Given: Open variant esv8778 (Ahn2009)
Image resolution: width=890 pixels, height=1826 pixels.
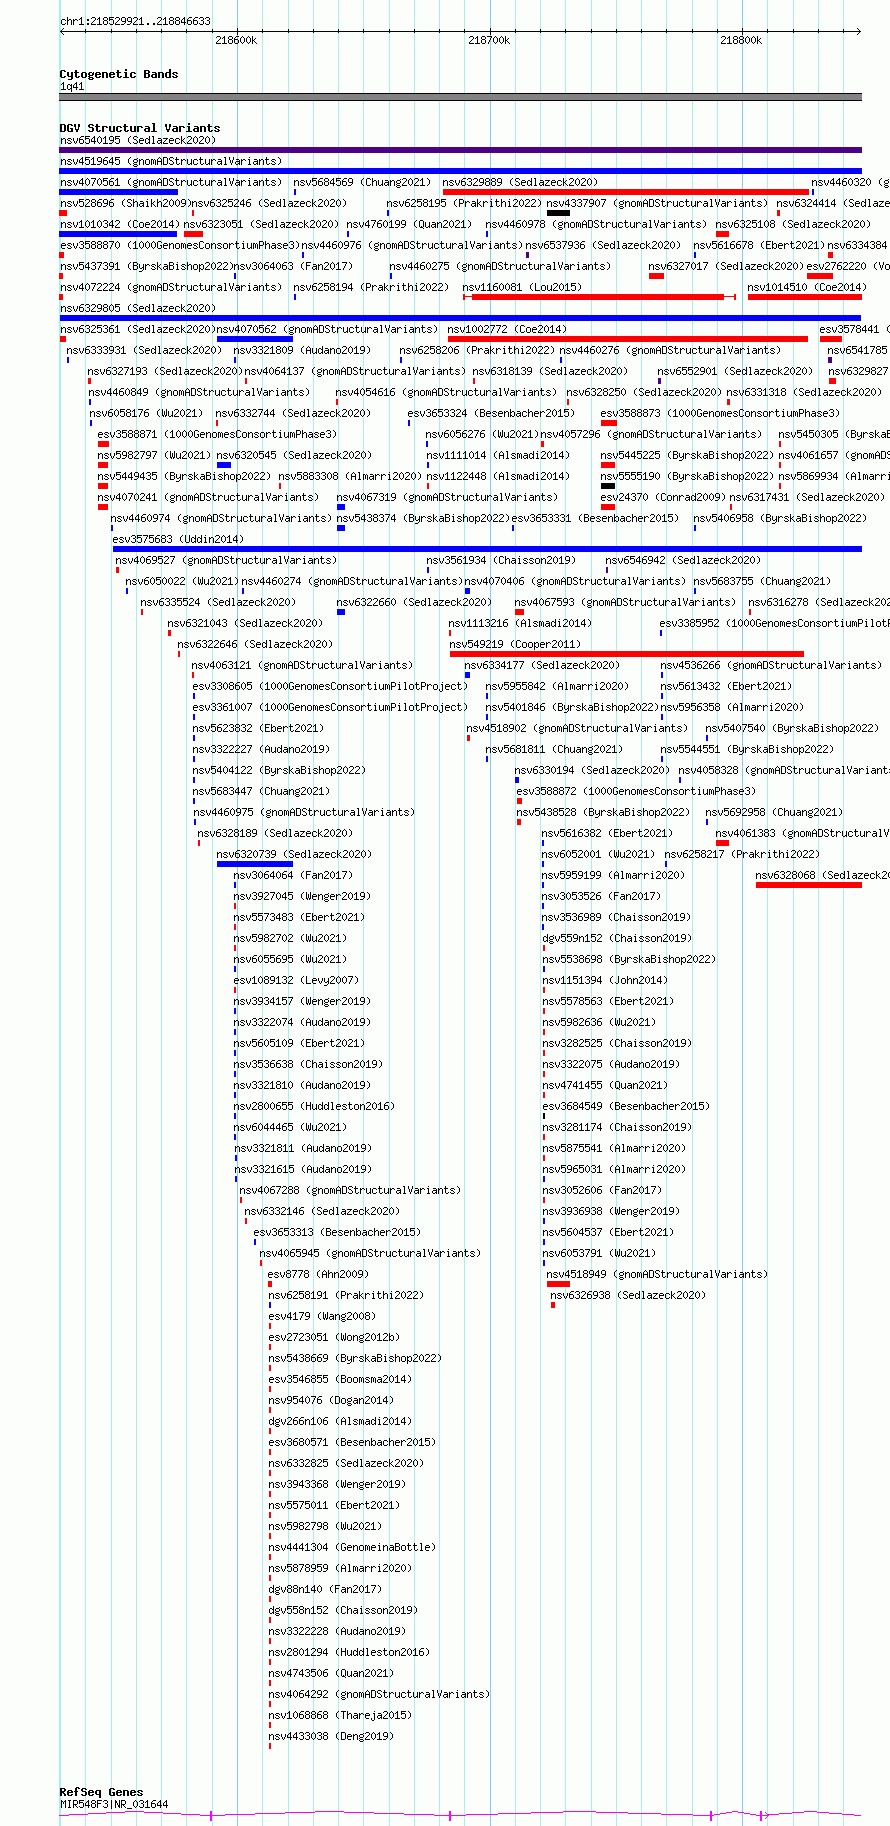Looking at the screenshot, I should click(x=318, y=1274).
